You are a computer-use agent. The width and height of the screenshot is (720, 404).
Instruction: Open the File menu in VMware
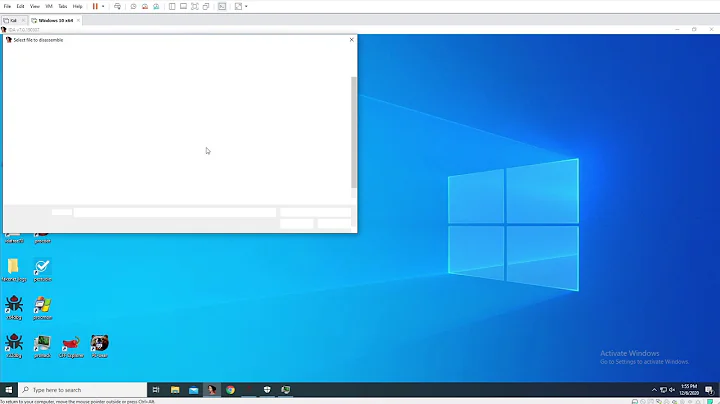click(7, 6)
